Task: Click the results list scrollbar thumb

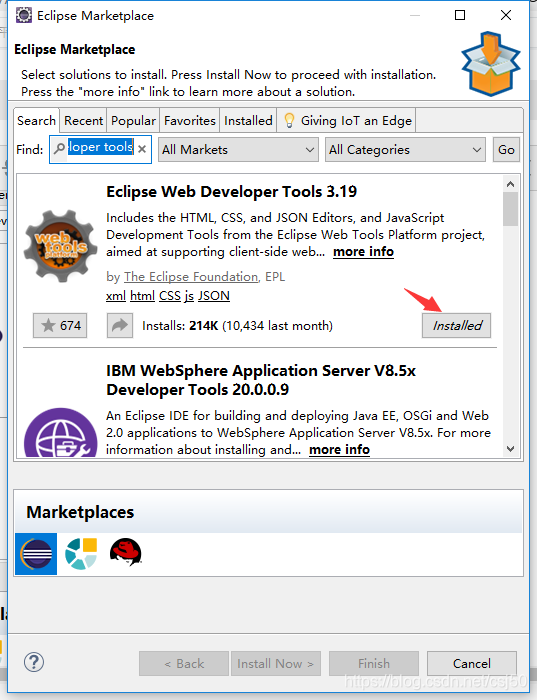Action: pos(511,209)
